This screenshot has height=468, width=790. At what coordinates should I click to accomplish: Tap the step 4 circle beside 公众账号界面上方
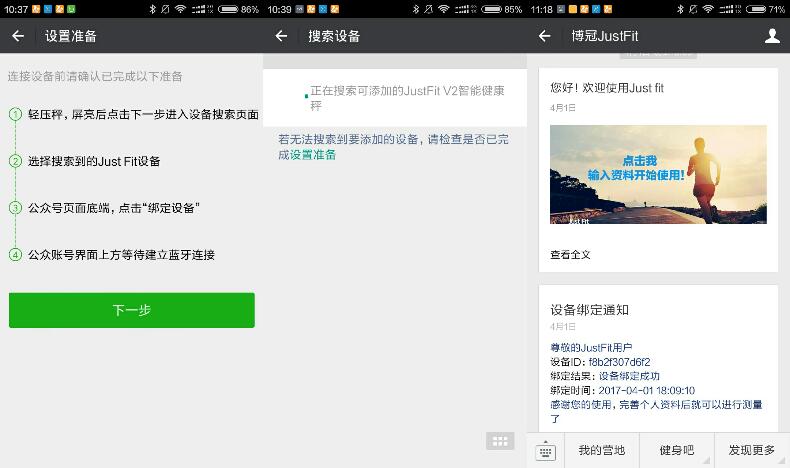[x=15, y=254]
